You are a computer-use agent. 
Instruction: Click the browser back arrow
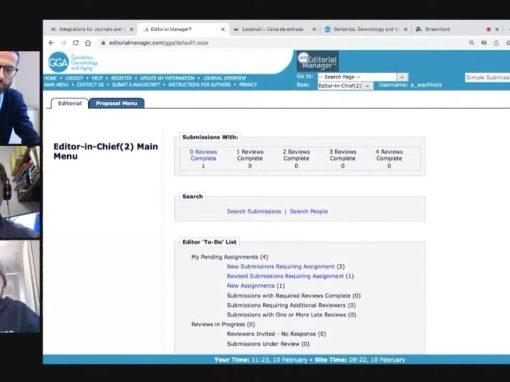pos(51,43)
